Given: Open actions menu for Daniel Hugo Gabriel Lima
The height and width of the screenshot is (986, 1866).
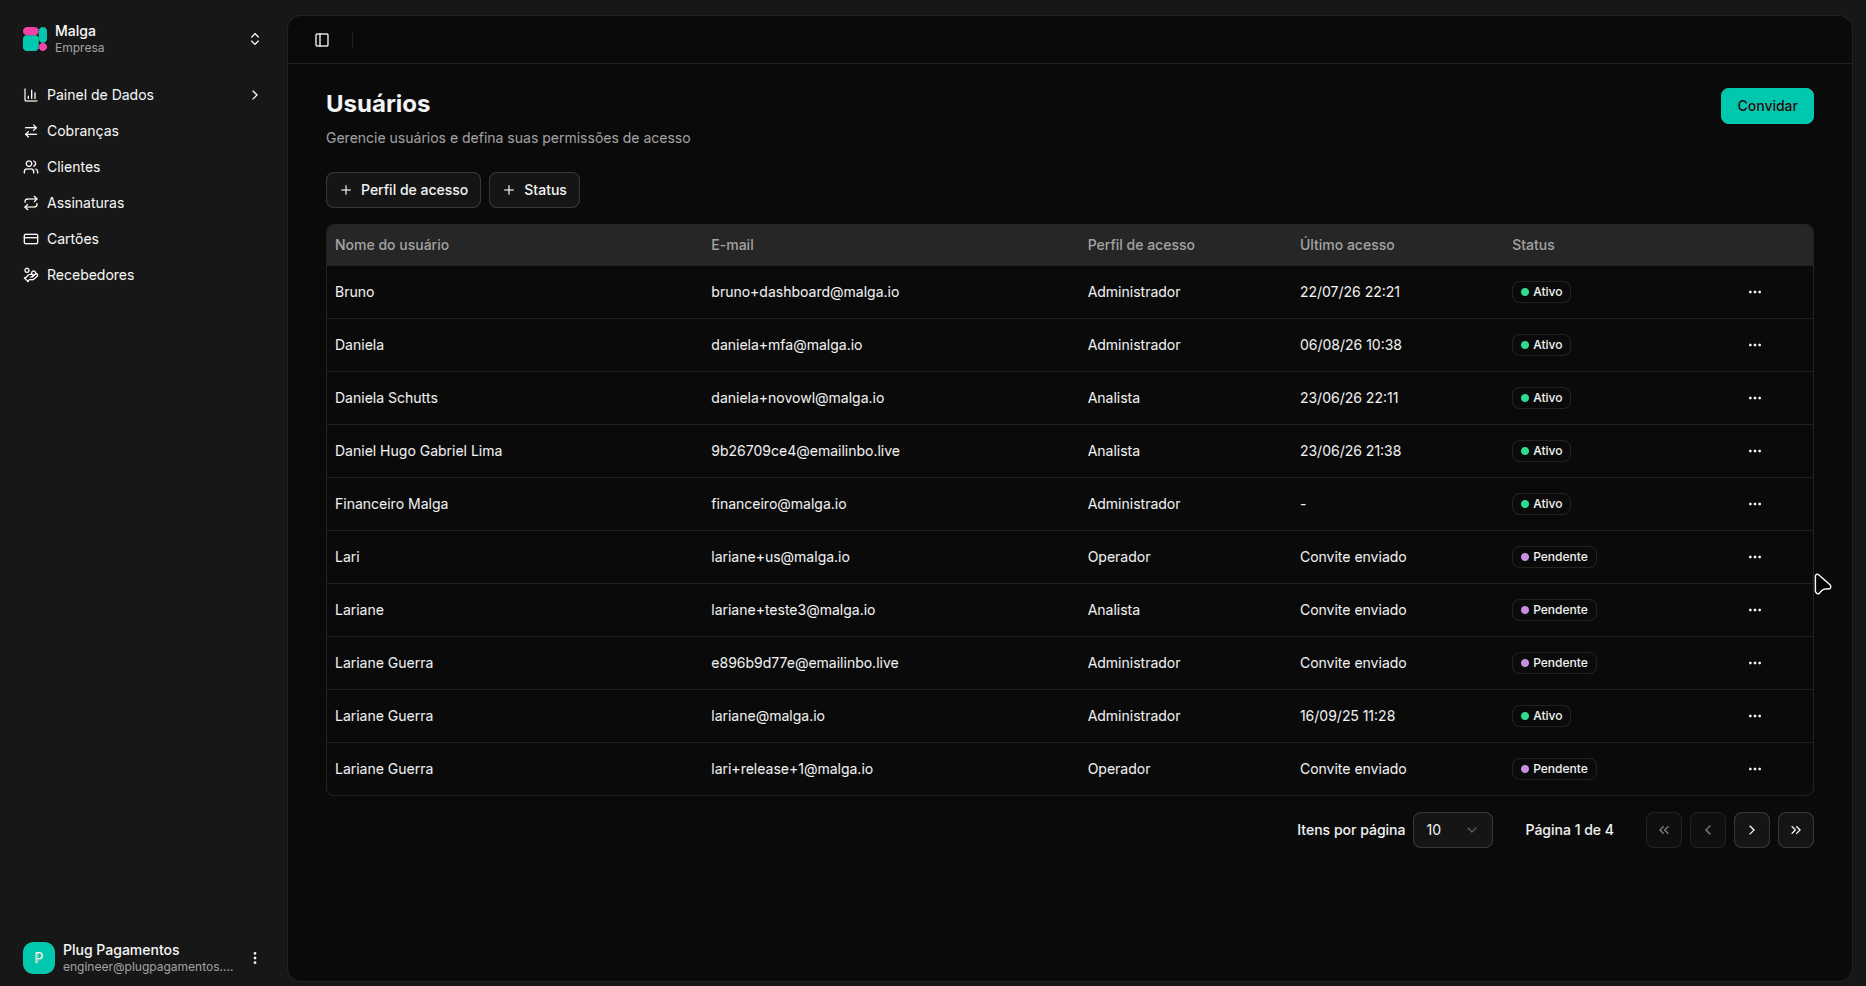Looking at the screenshot, I should (1755, 451).
